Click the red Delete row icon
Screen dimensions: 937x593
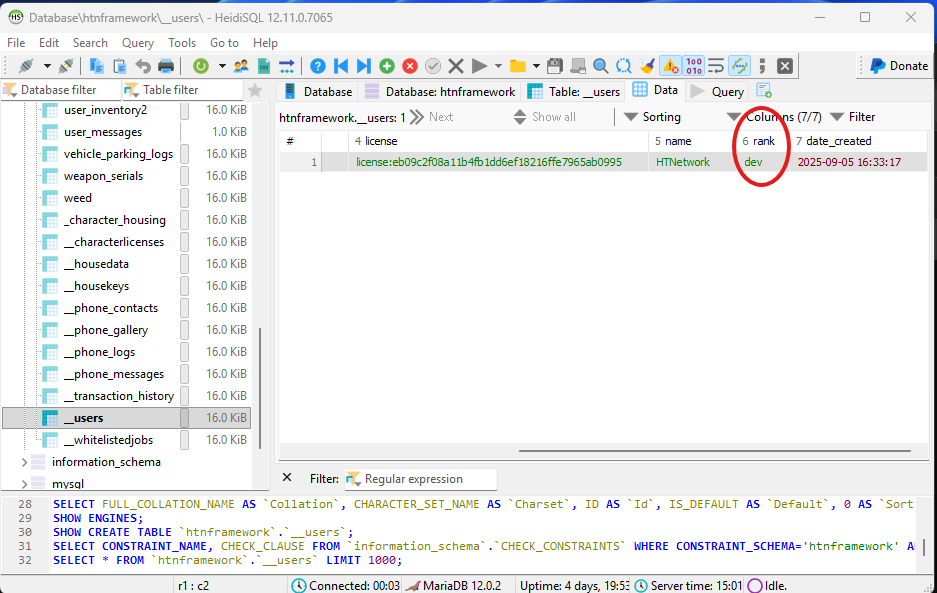(409, 66)
